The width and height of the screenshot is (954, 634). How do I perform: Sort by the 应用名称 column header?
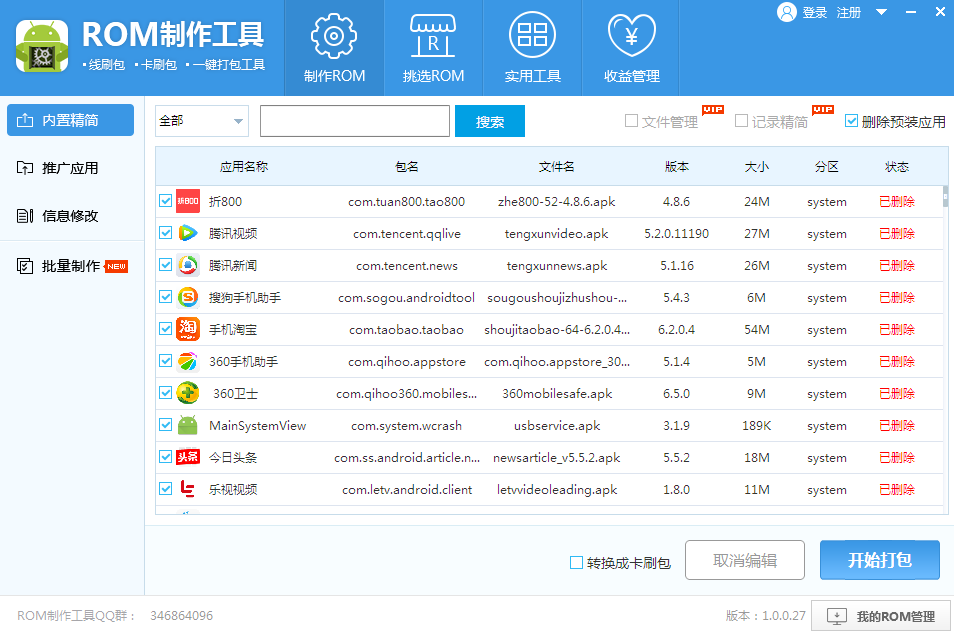tap(243, 167)
